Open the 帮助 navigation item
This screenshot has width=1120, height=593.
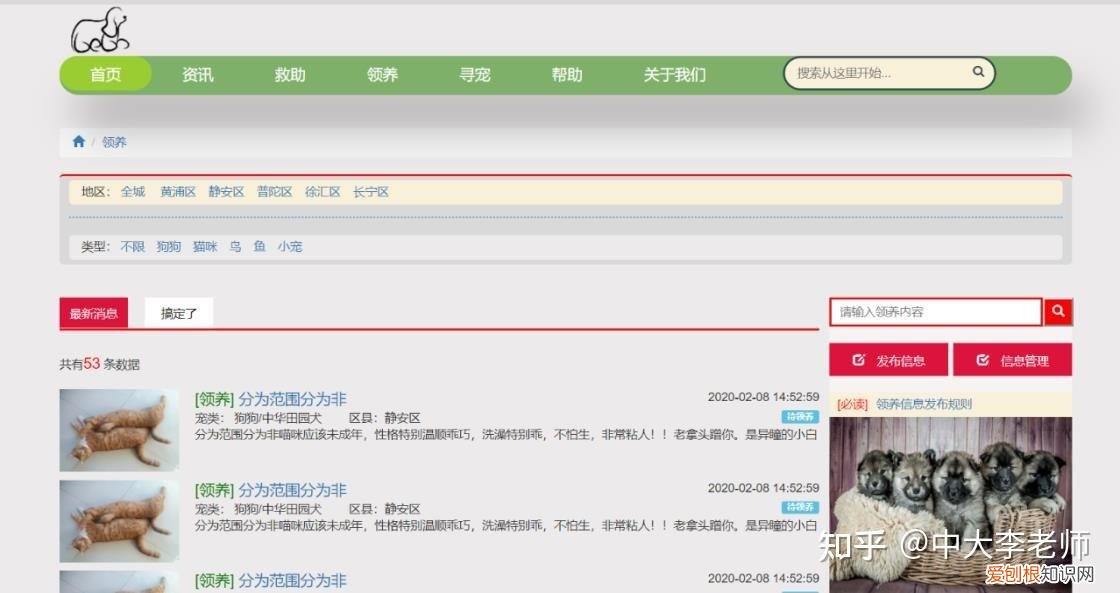pos(567,75)
